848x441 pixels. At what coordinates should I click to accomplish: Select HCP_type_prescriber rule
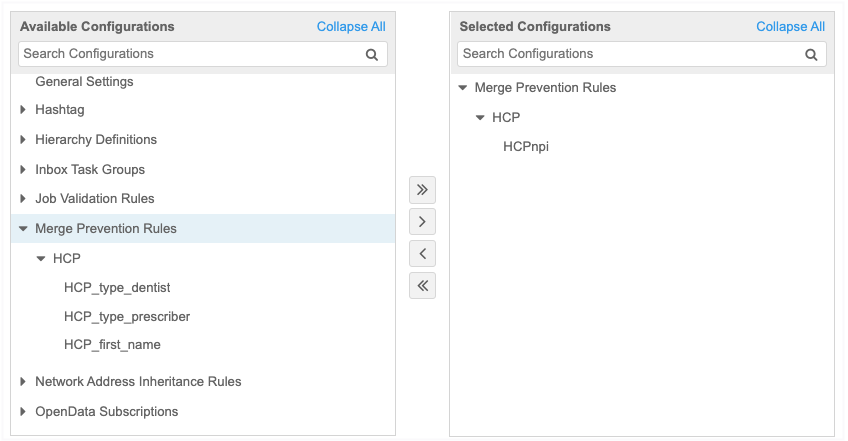coord(127,317)
